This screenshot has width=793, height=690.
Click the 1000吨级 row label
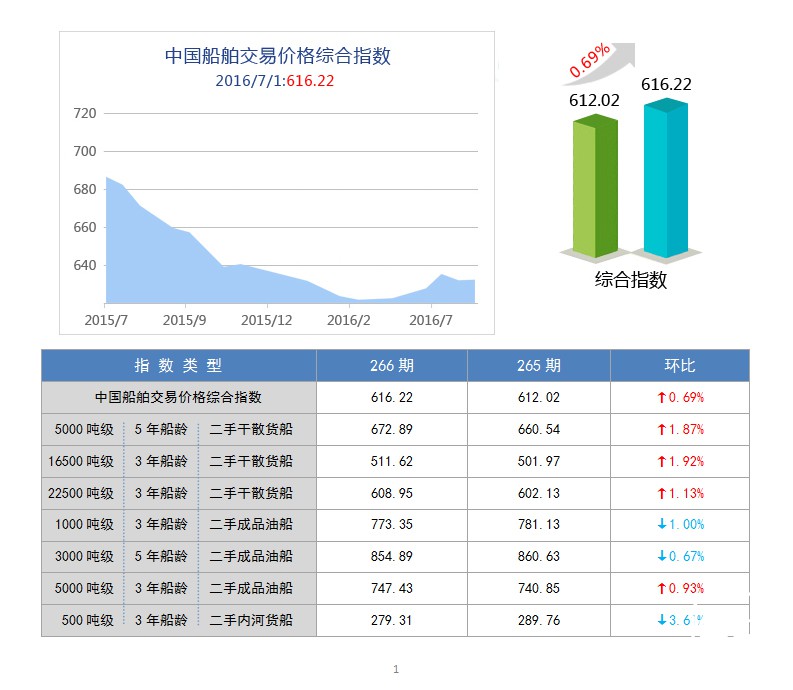84,525
